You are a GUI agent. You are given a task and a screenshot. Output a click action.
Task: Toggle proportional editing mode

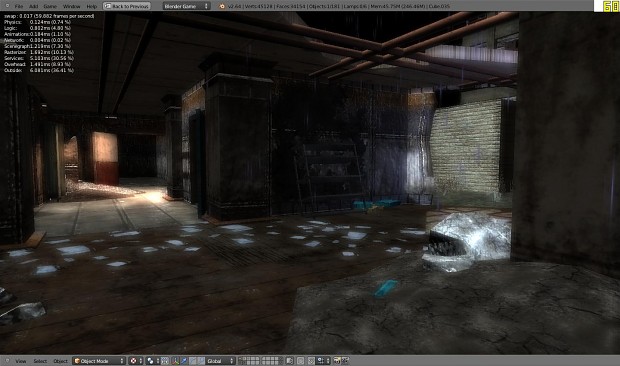301,360
